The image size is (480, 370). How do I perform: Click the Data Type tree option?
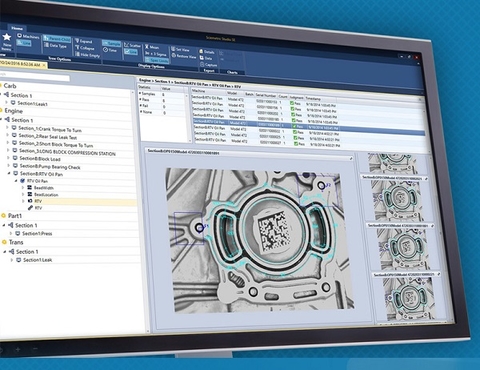(x=55, y=46)
